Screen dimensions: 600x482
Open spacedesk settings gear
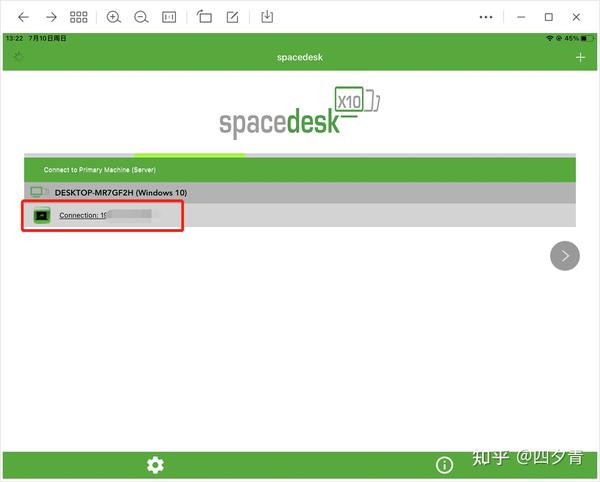155,465
